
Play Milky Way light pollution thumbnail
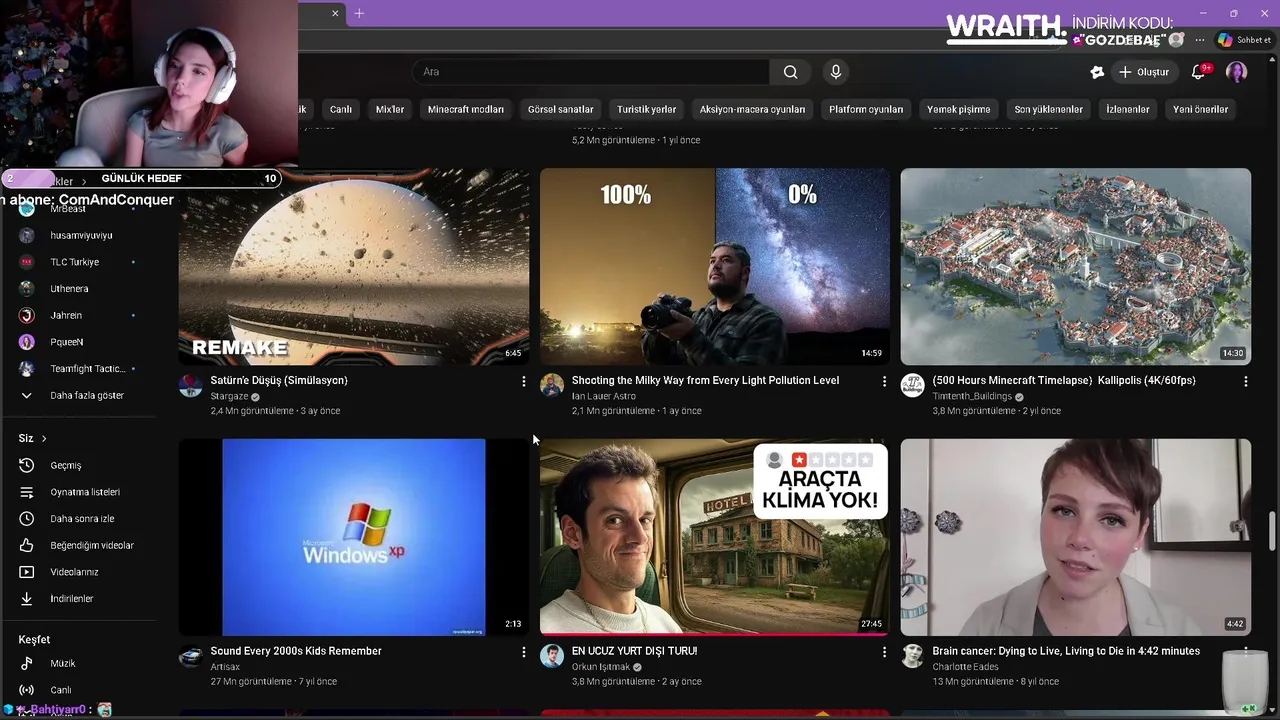715,266
